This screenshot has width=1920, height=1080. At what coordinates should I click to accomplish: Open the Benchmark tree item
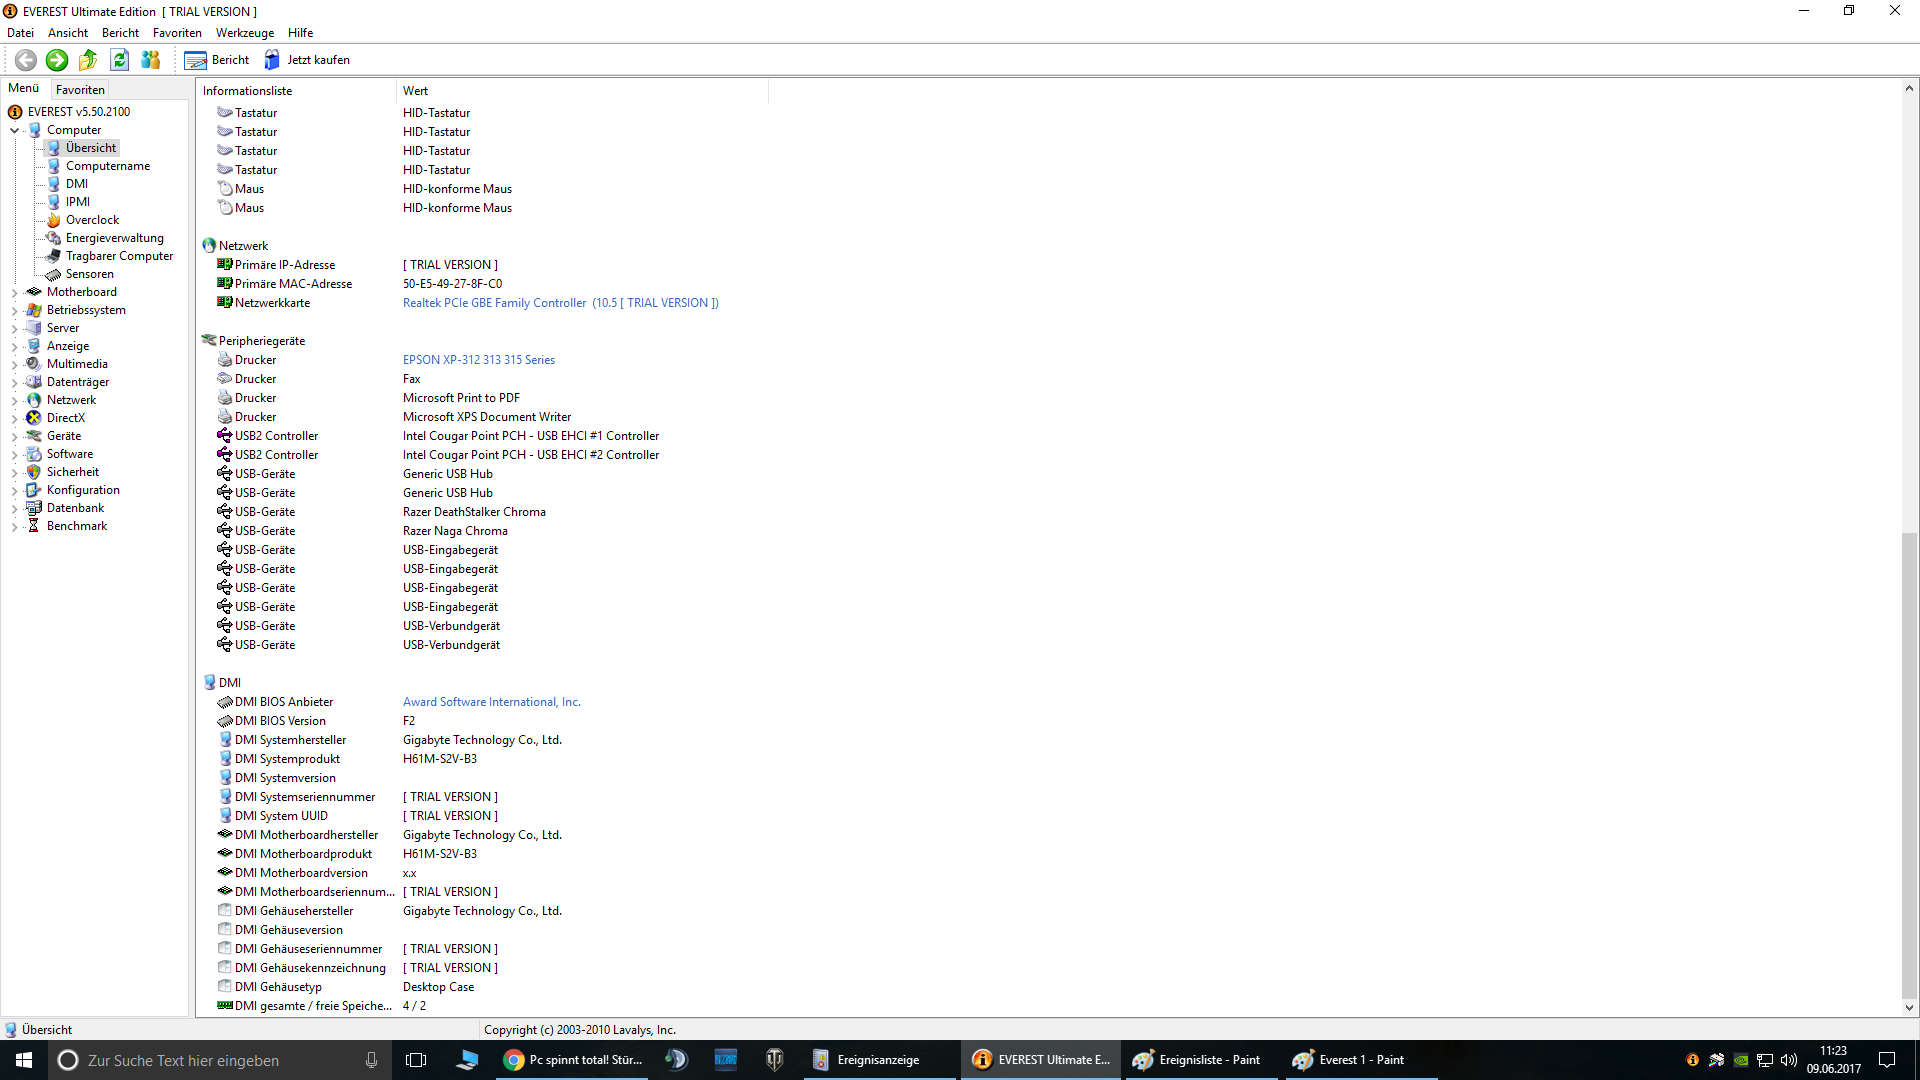click(x=76, y=526)
